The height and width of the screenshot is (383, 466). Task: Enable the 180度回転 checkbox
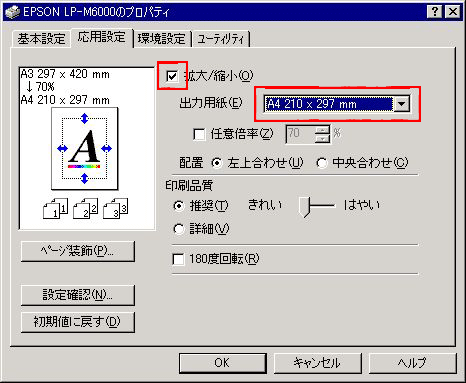(178, 259)
